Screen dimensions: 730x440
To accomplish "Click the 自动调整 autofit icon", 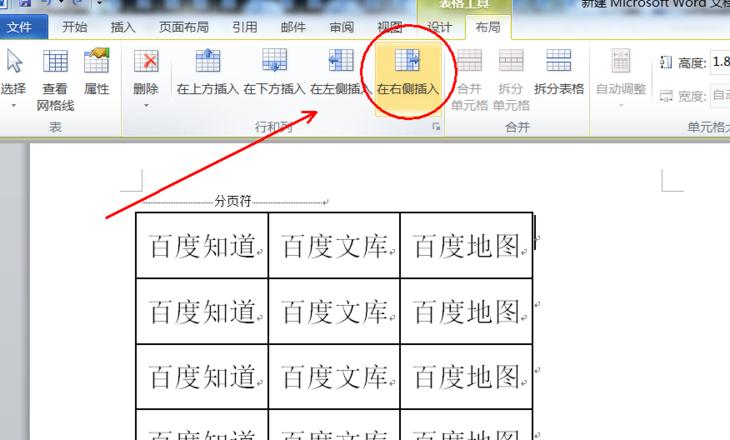I will pyautogui.click(x=621, y=61).
